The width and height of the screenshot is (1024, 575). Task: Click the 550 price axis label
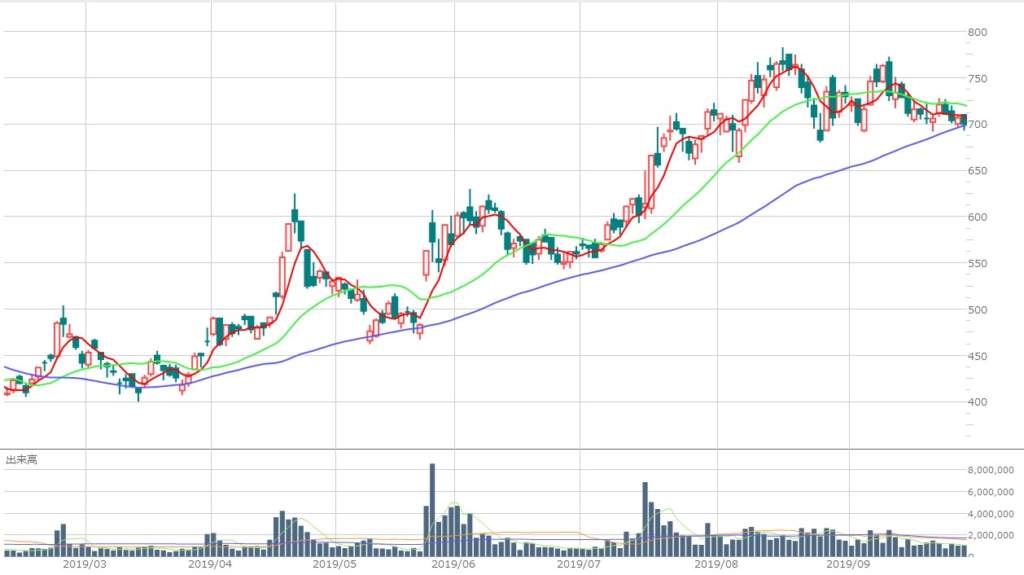pos(977,263)
